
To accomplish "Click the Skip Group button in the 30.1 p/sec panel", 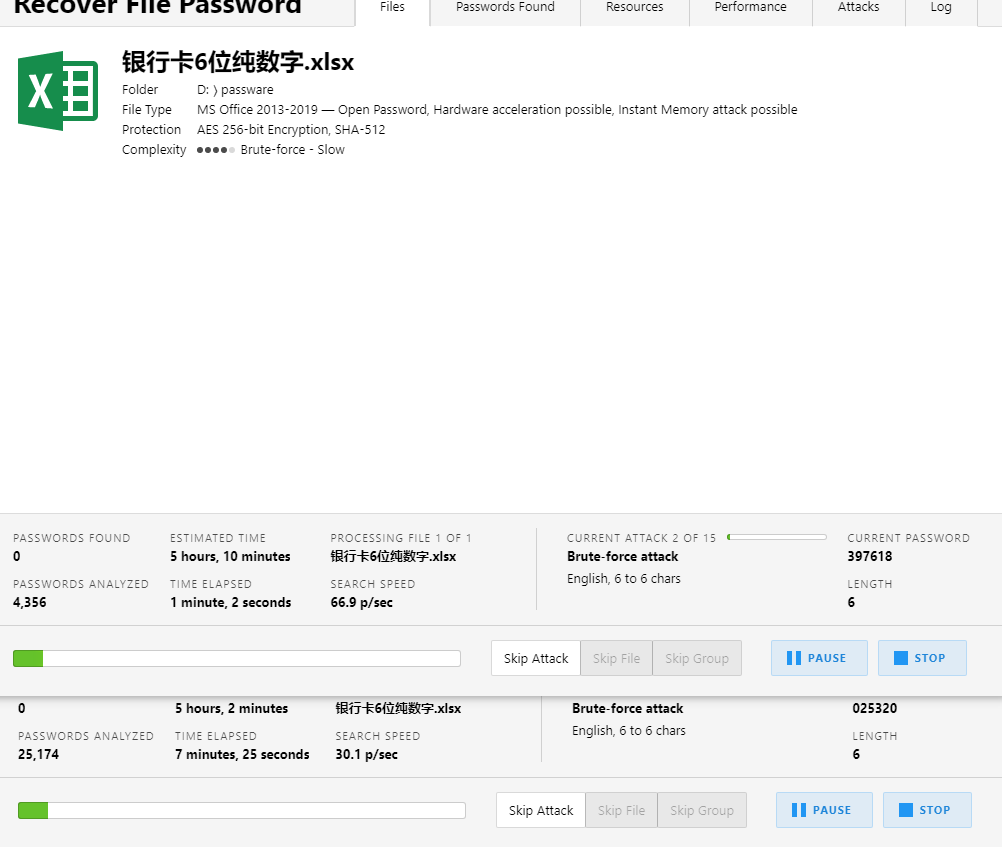I will click(701, 810).
